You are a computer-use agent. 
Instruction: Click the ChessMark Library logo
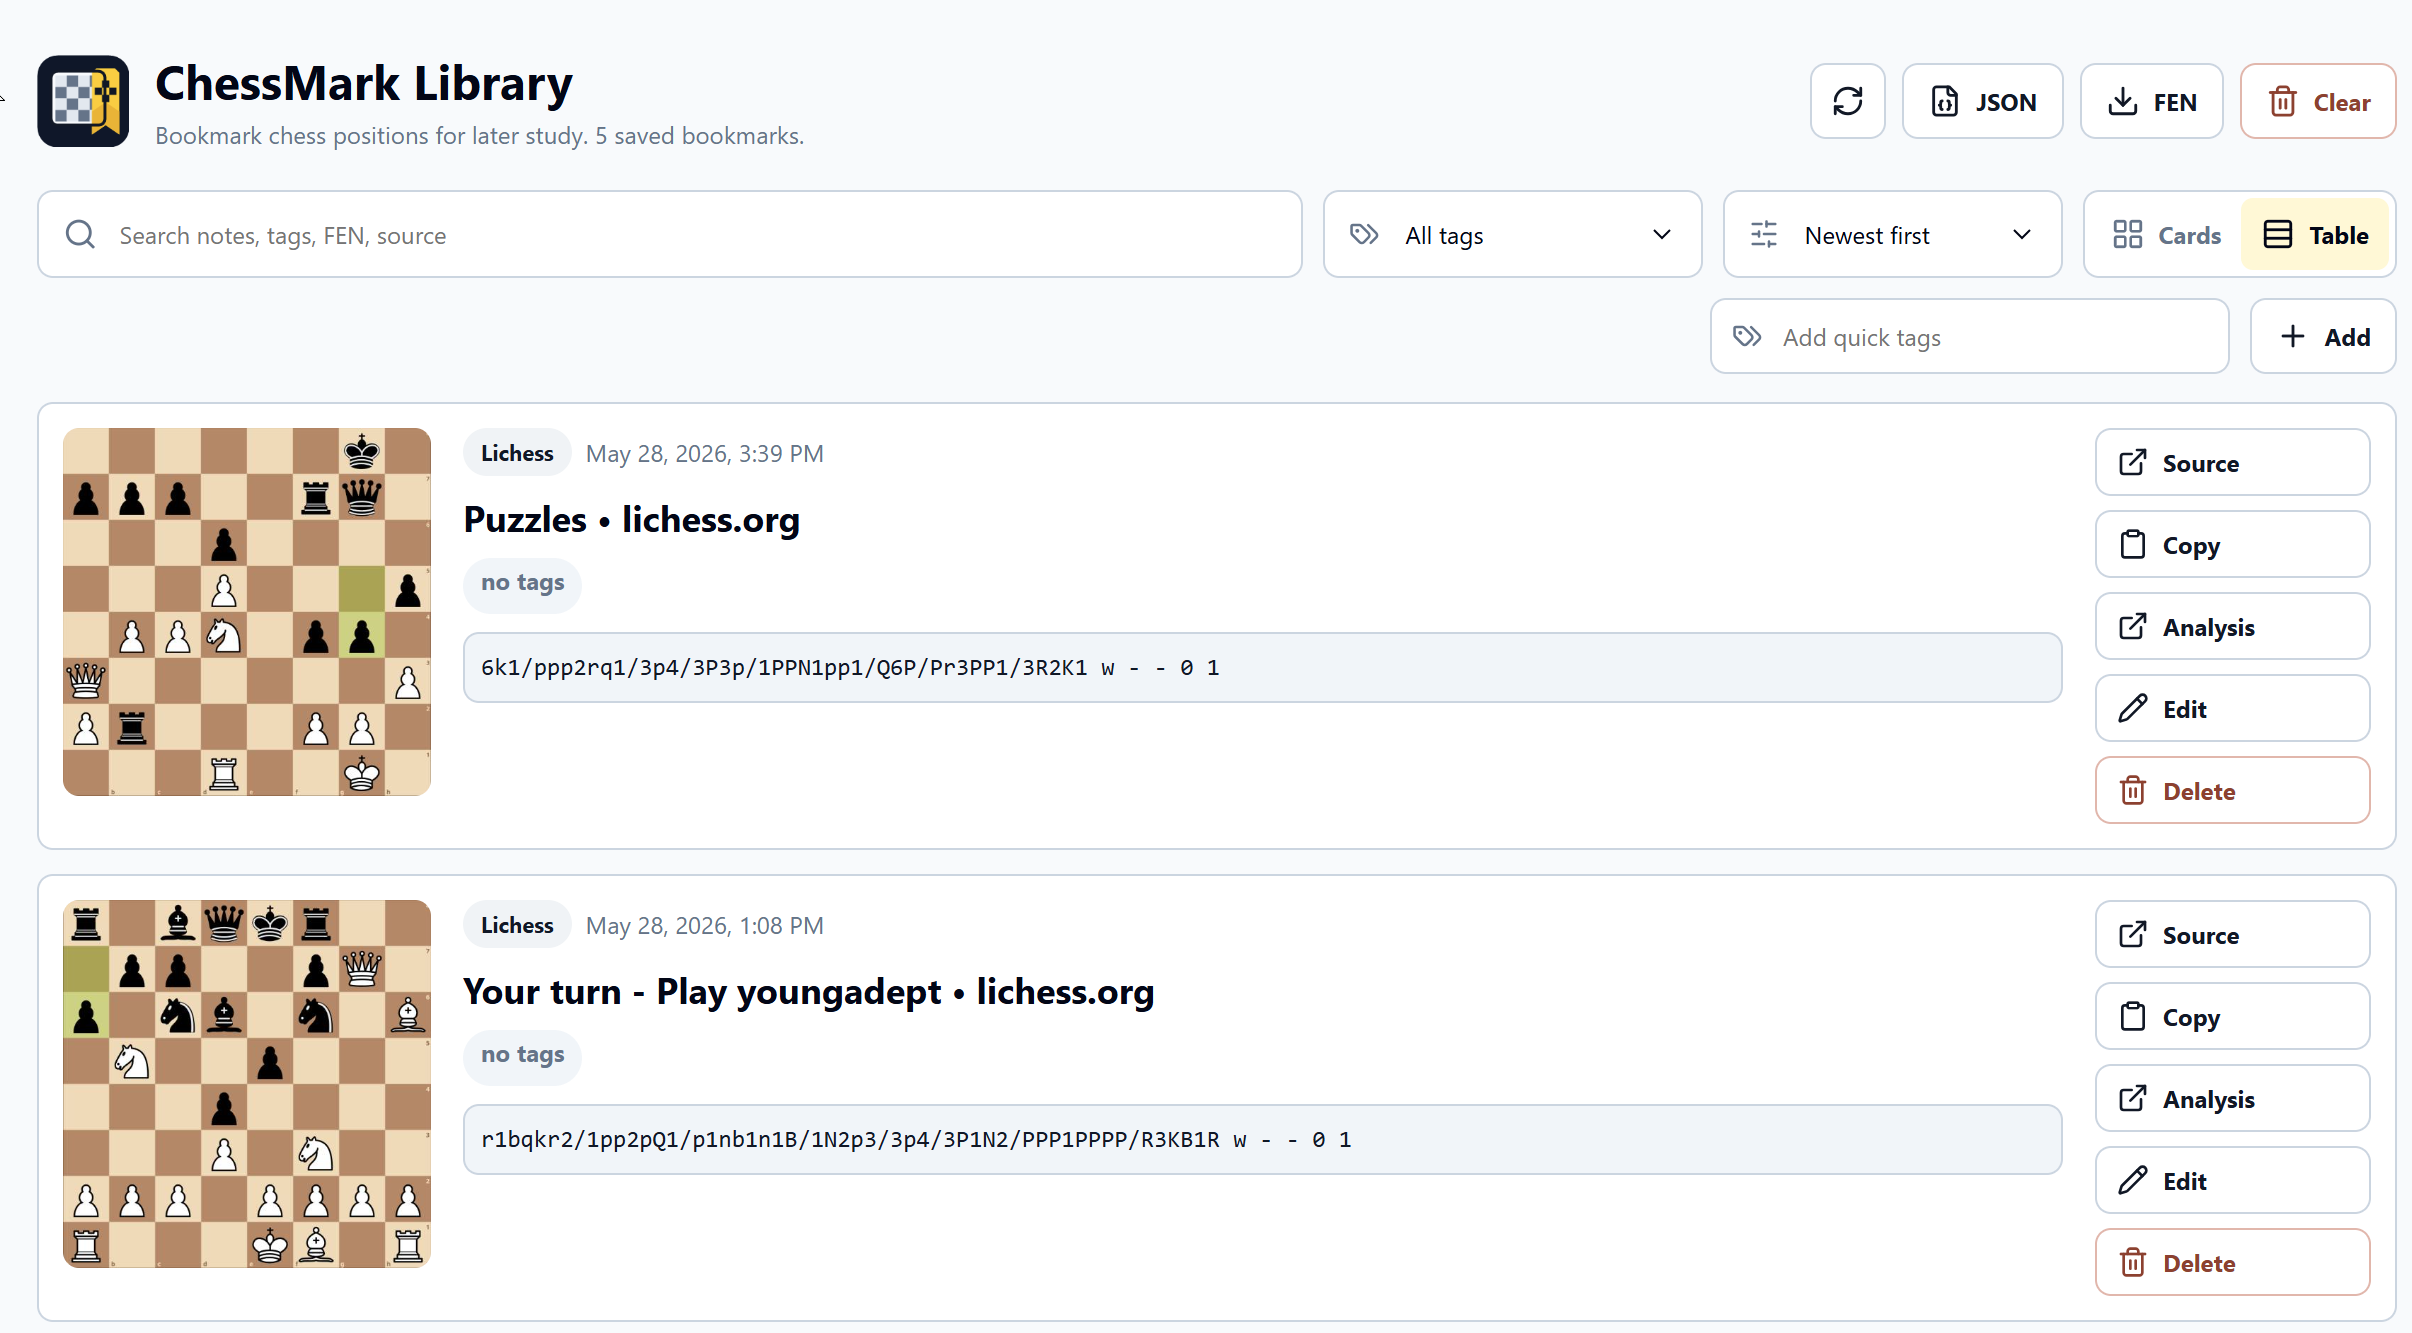[83, 101]
